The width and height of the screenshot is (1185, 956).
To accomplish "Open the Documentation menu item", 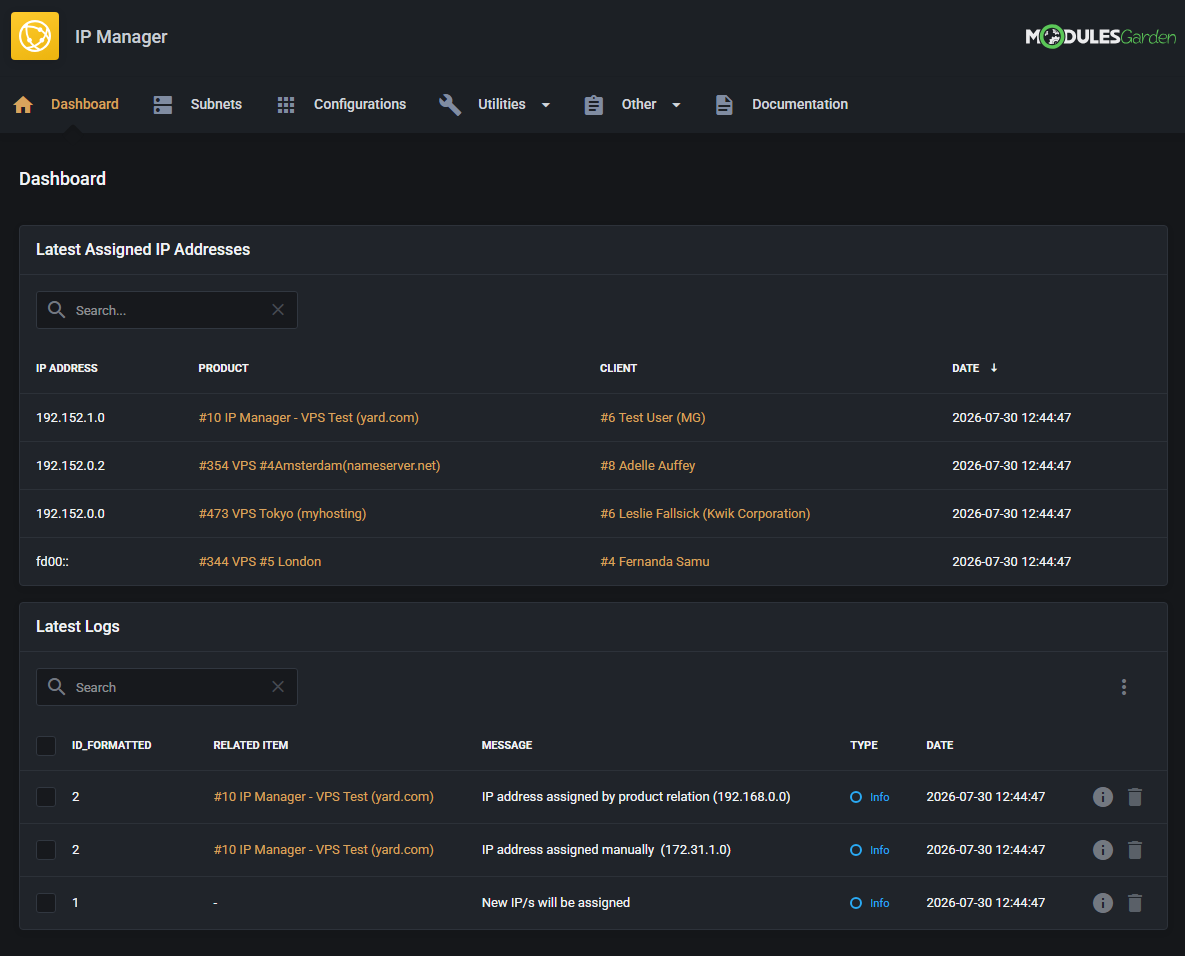I will pos(800,104).
